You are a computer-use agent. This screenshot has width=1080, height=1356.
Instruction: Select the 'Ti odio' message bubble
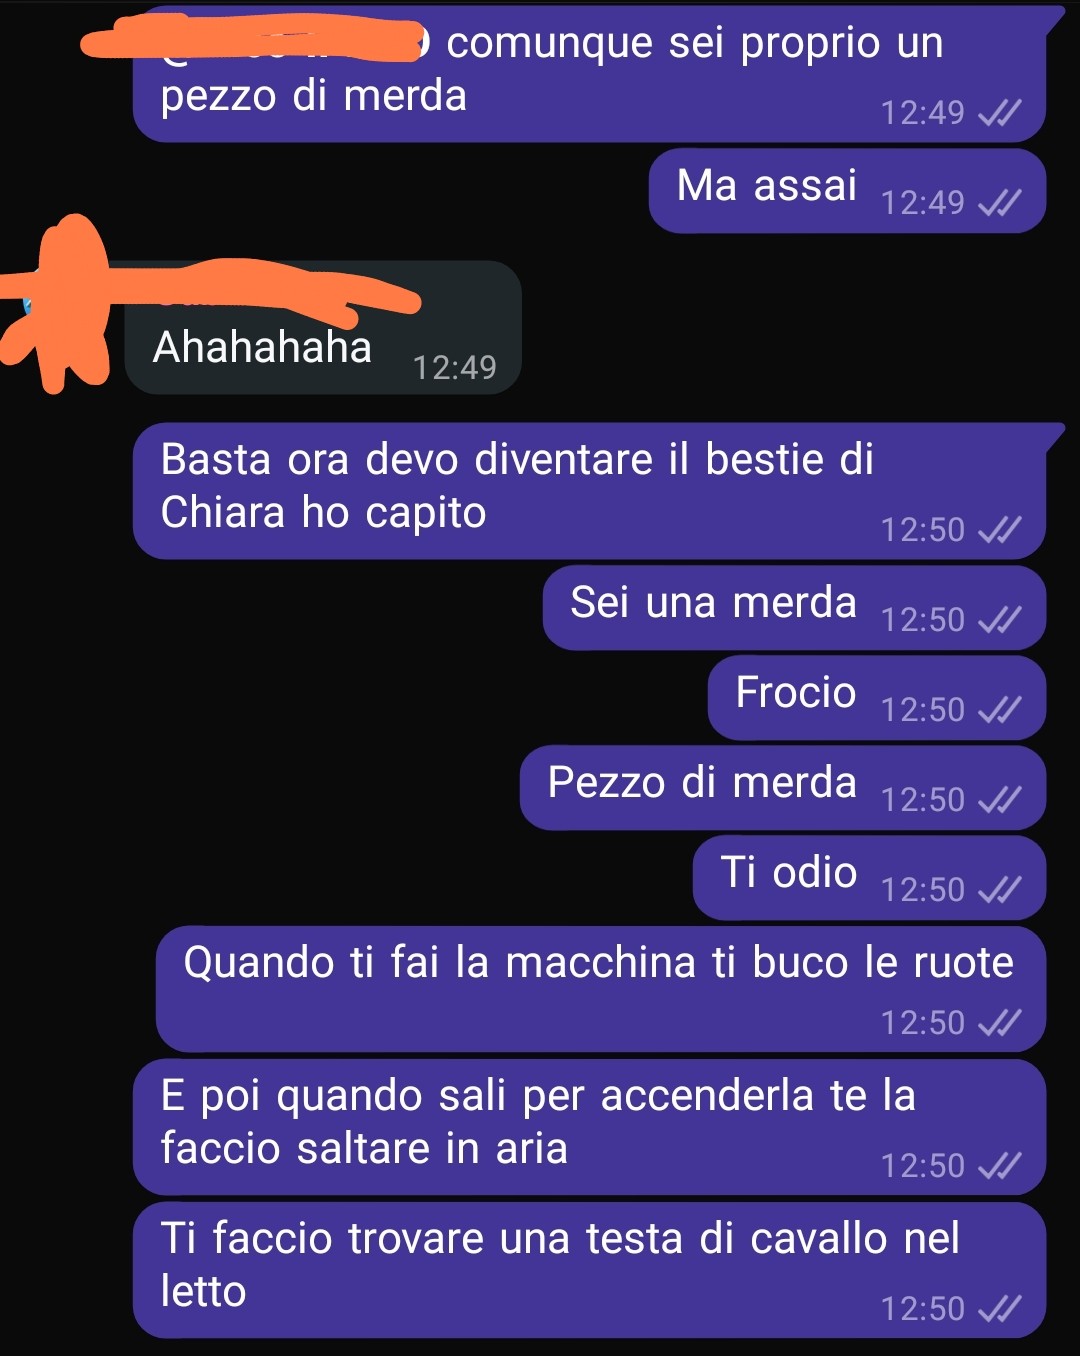(869, 878)
